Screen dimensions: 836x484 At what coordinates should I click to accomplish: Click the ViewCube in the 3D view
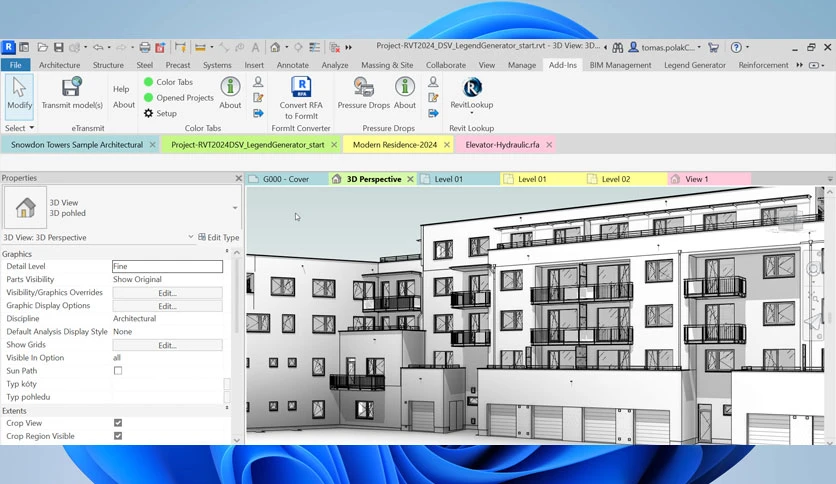tap(790, 218)
